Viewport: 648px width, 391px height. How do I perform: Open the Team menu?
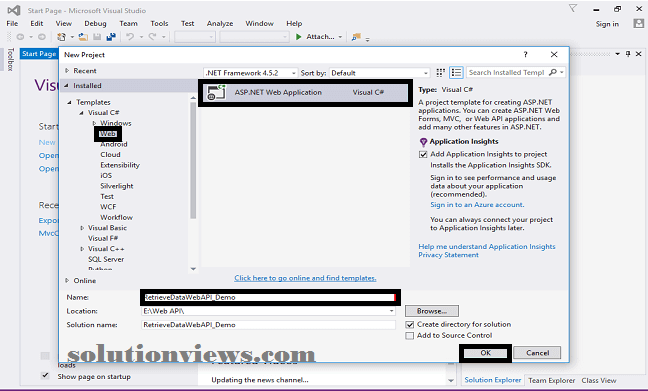(129, 24)
